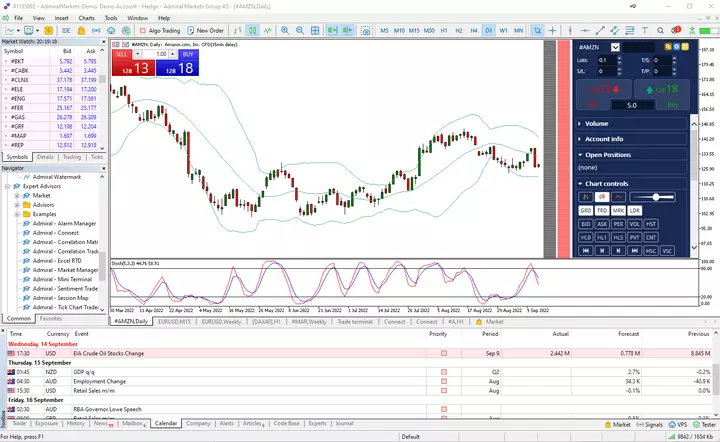Toggle the VOL chart control button

tap(635, 224)
